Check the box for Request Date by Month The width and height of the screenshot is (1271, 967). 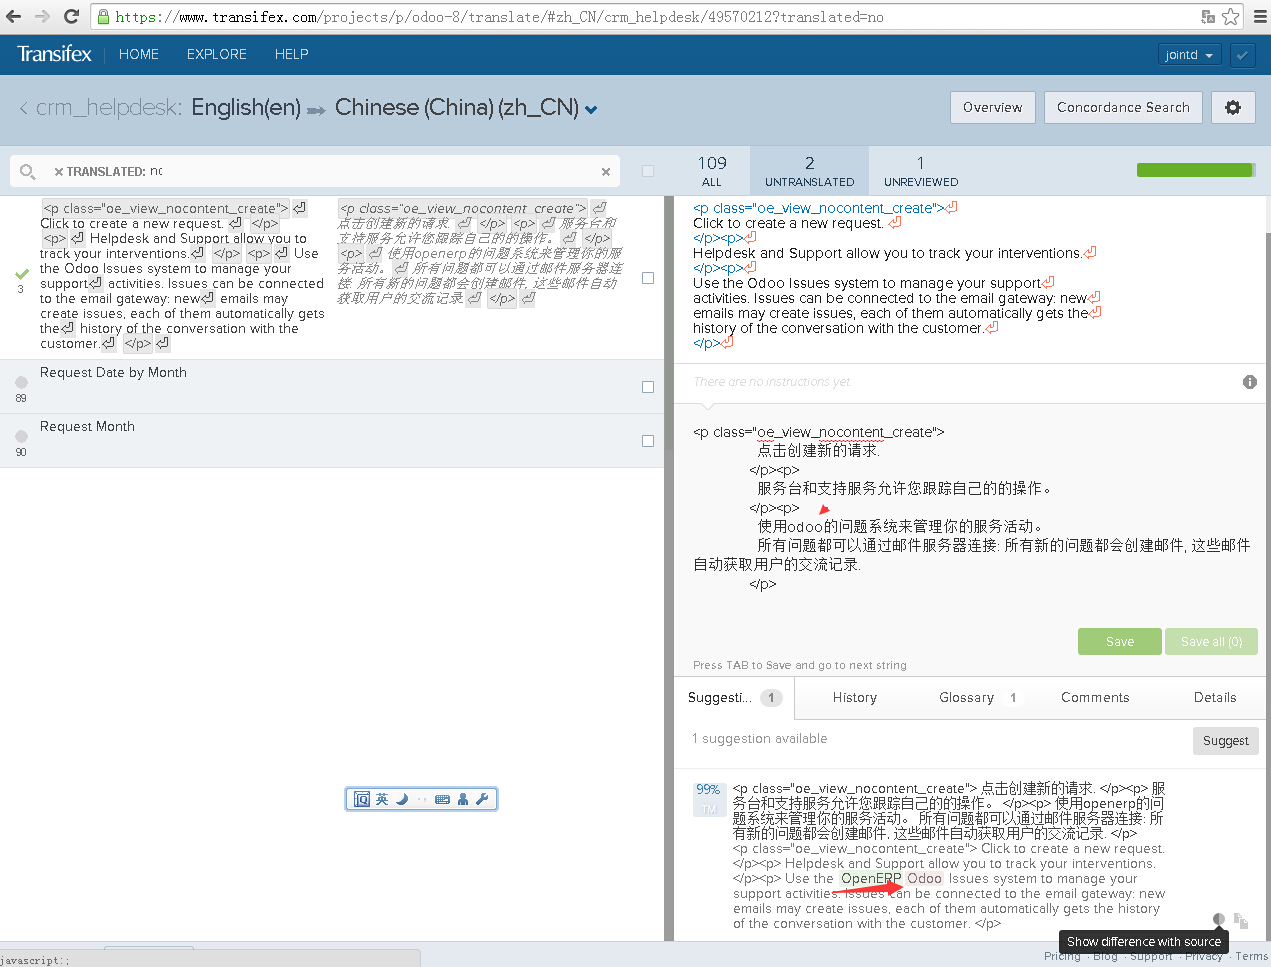[648, 387]
